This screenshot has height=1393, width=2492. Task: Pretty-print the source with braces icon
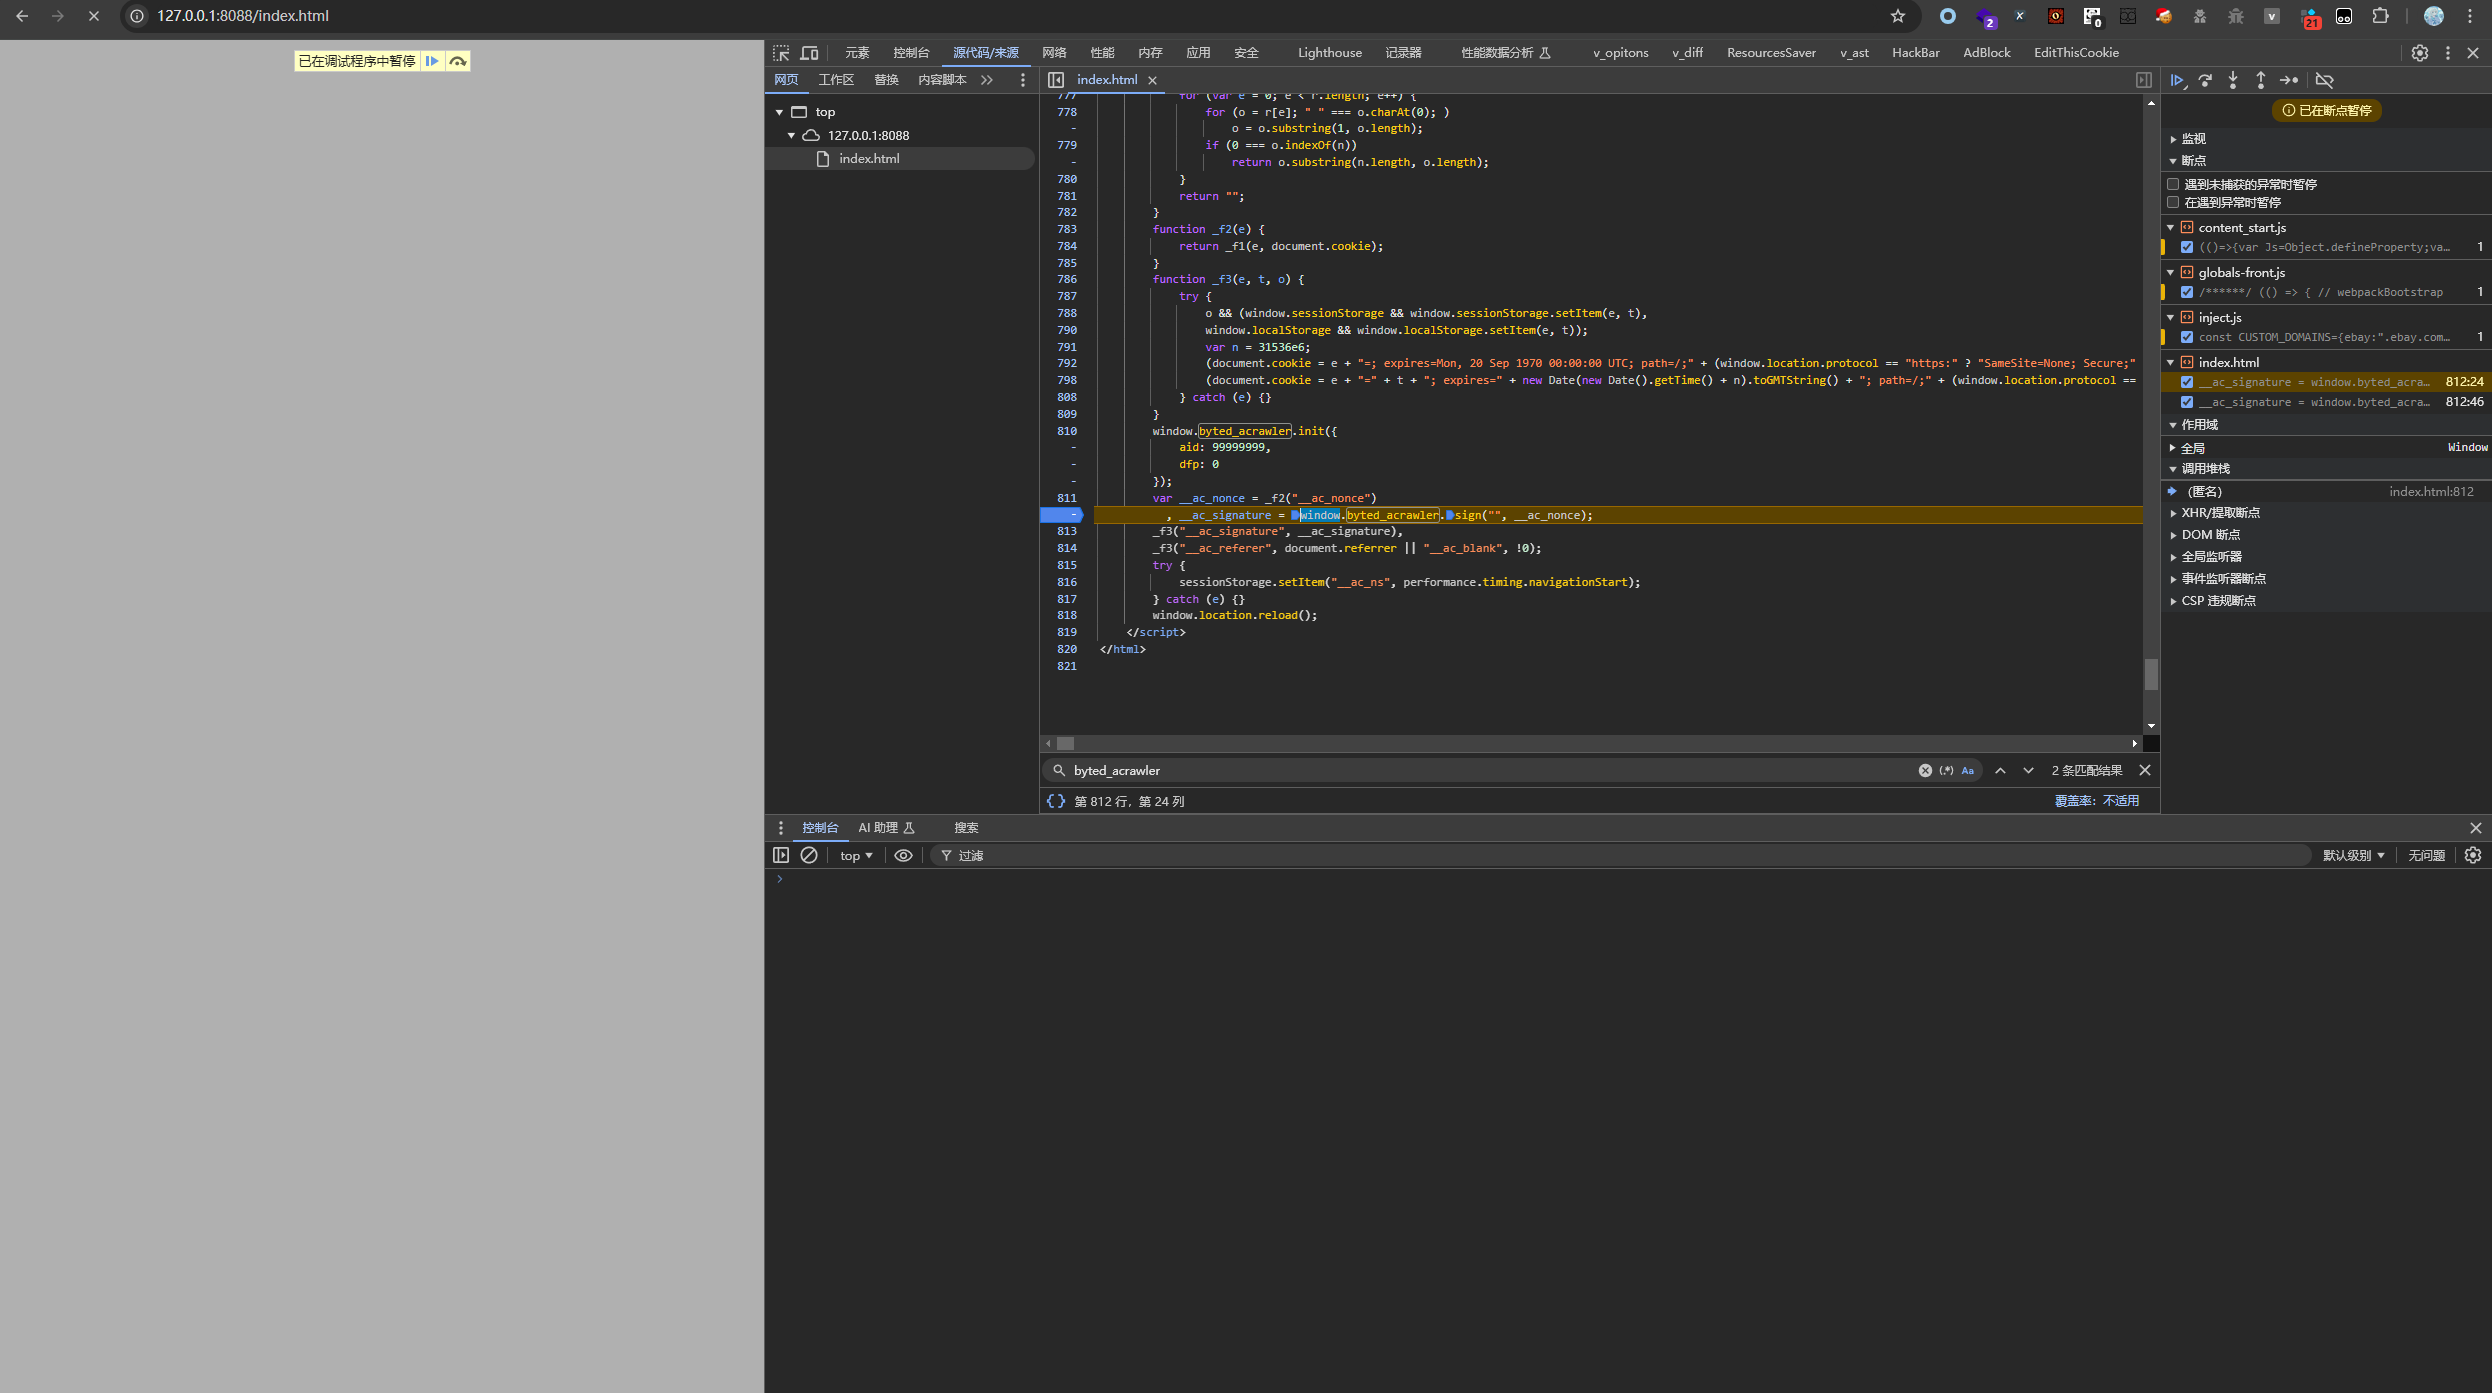click(x=1055, y=801)
